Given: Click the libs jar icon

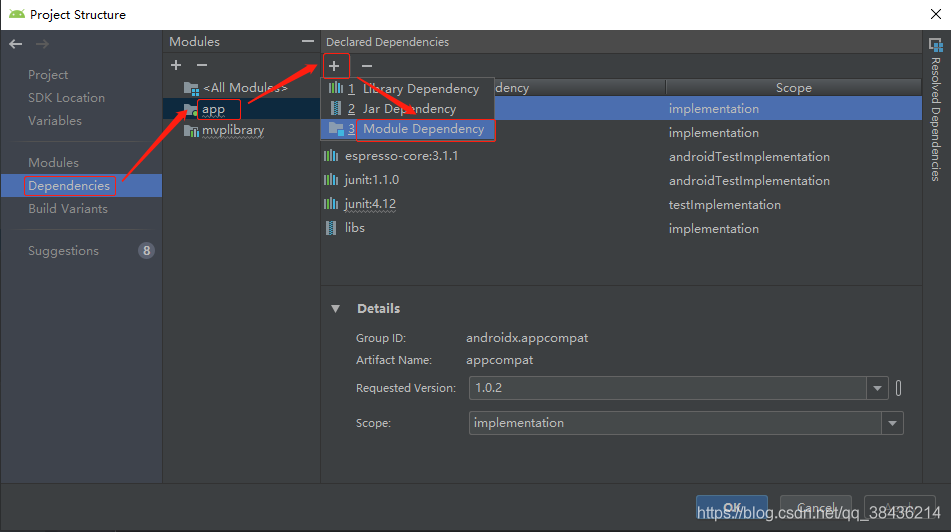Looking at the screenshot, I should click(331, 228).
